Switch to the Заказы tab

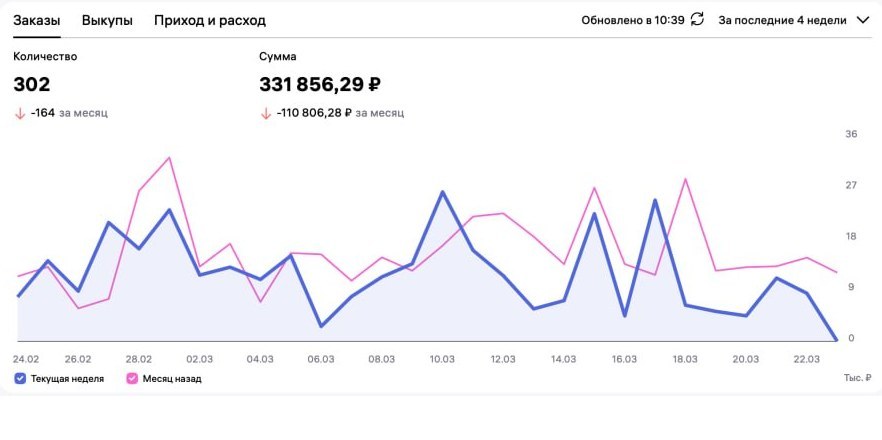click(x=37, y=21)
